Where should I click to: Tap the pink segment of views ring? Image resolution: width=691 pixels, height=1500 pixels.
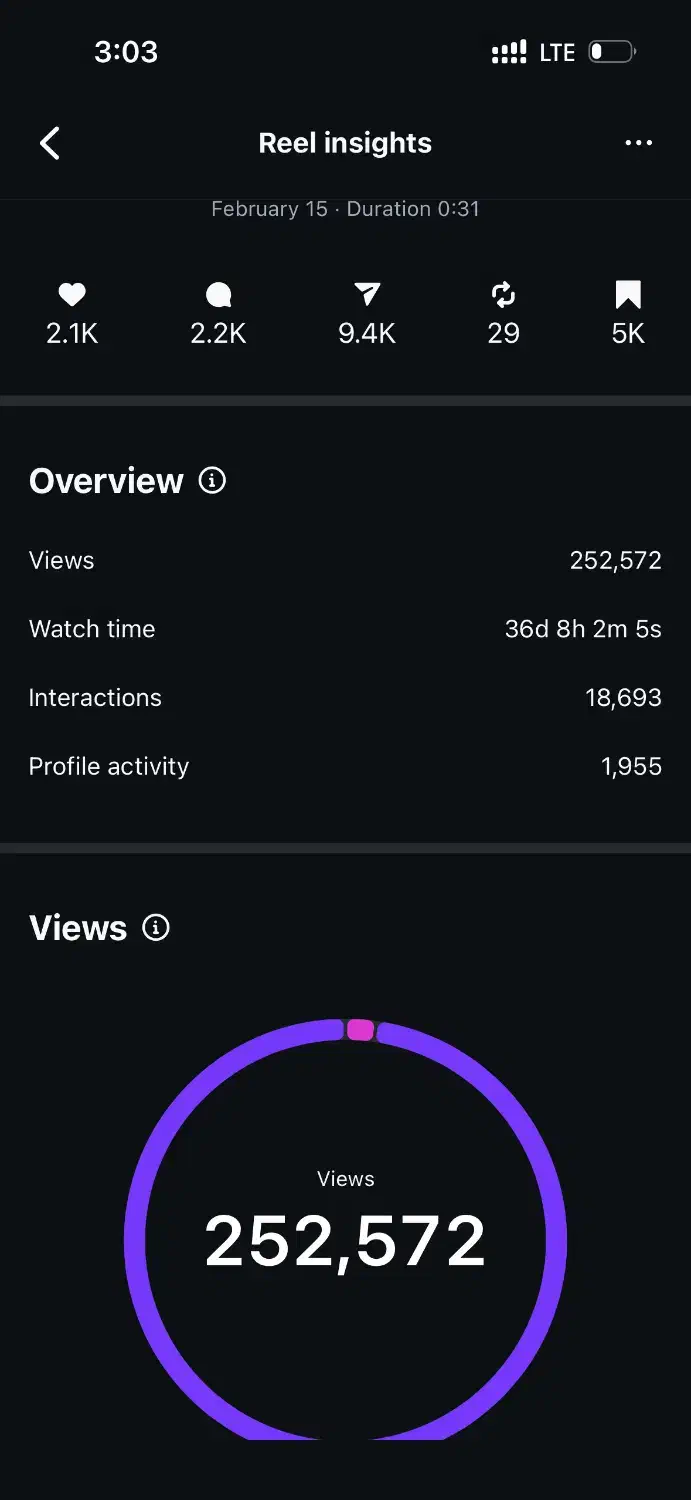click(x=360, y=1030)
